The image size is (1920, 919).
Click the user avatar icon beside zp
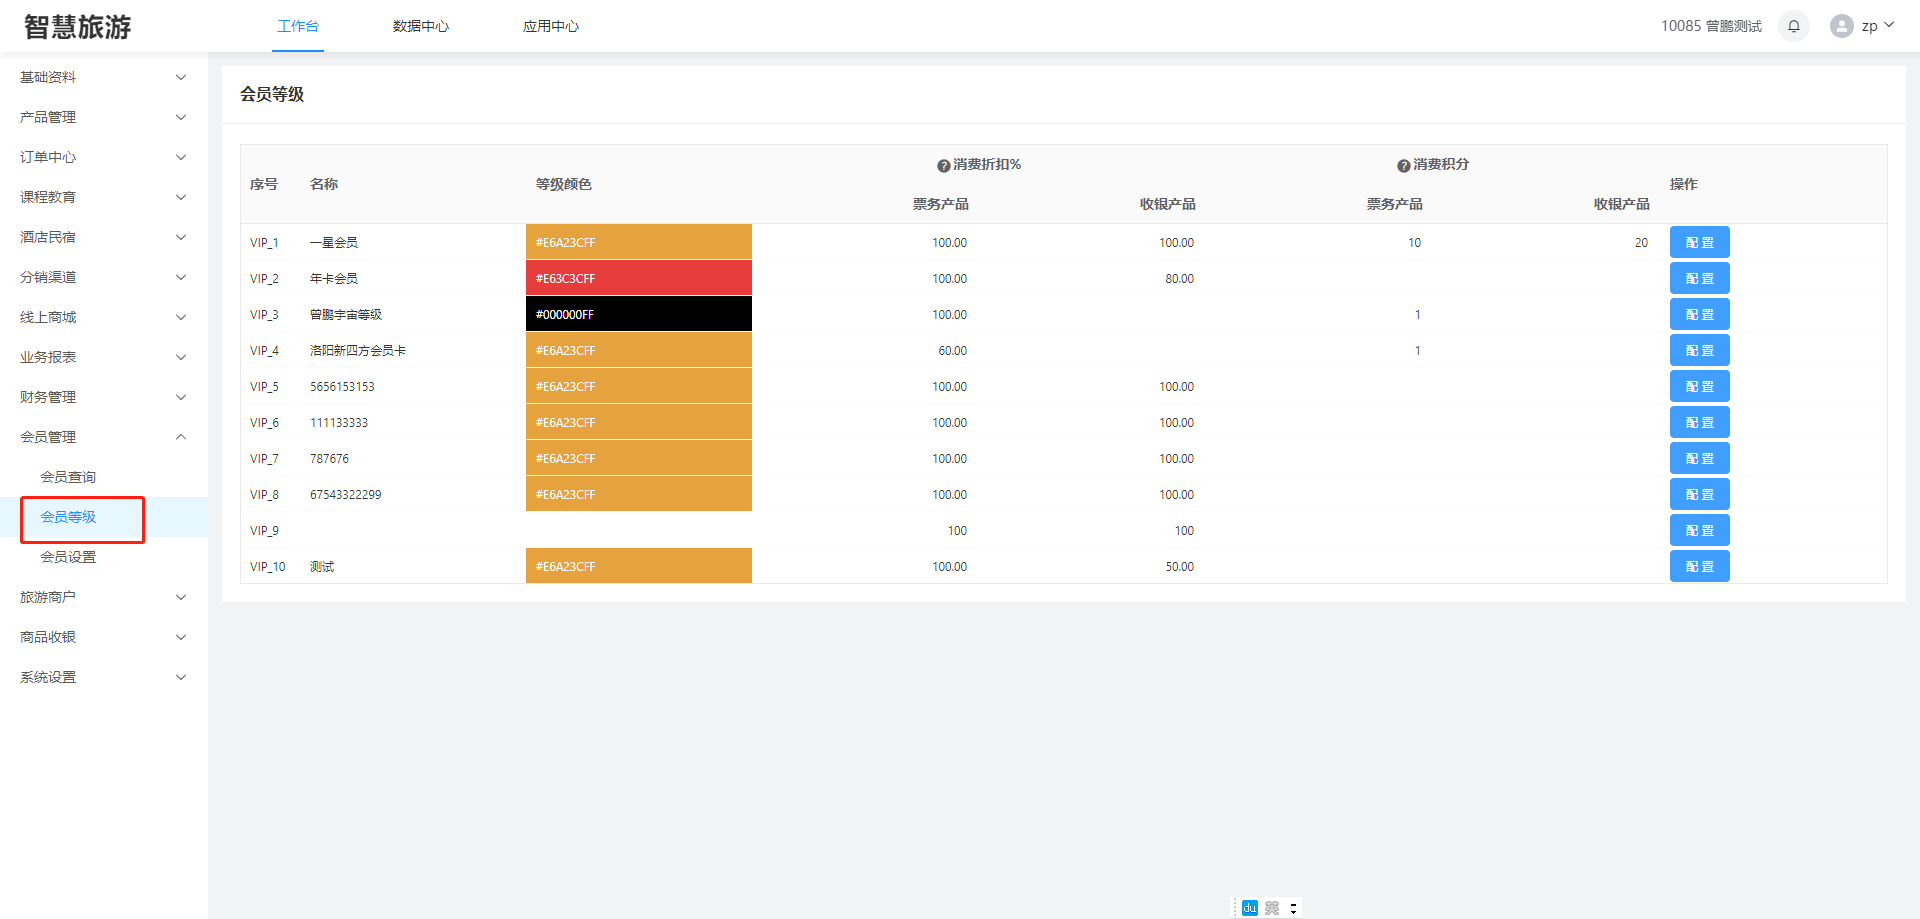tap(1842, 26)
